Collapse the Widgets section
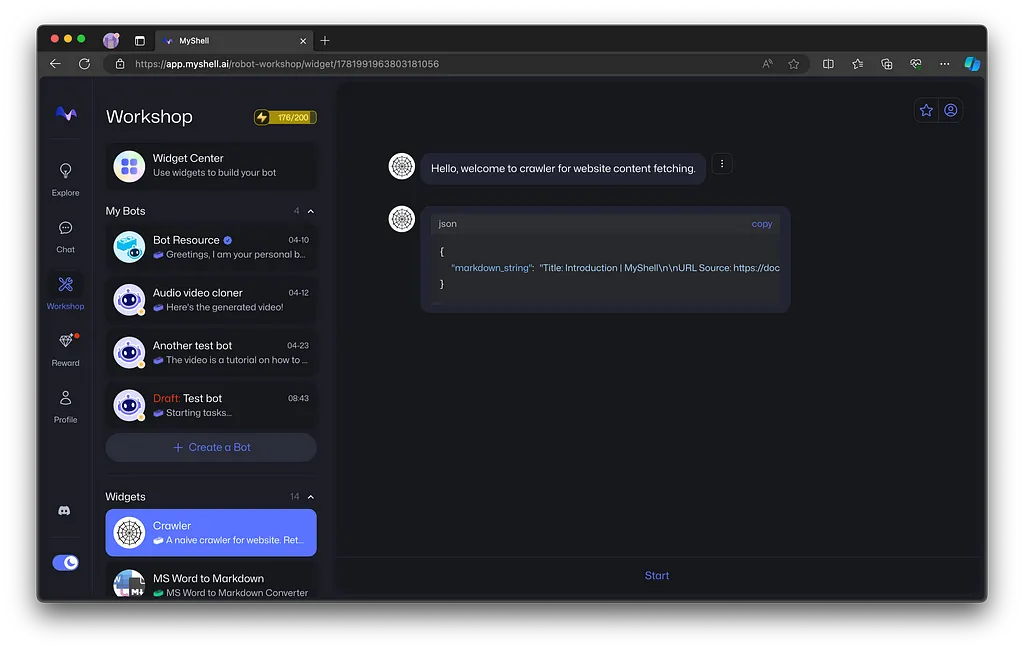This screenshot has width=1024, height=651. coord(311,497)
